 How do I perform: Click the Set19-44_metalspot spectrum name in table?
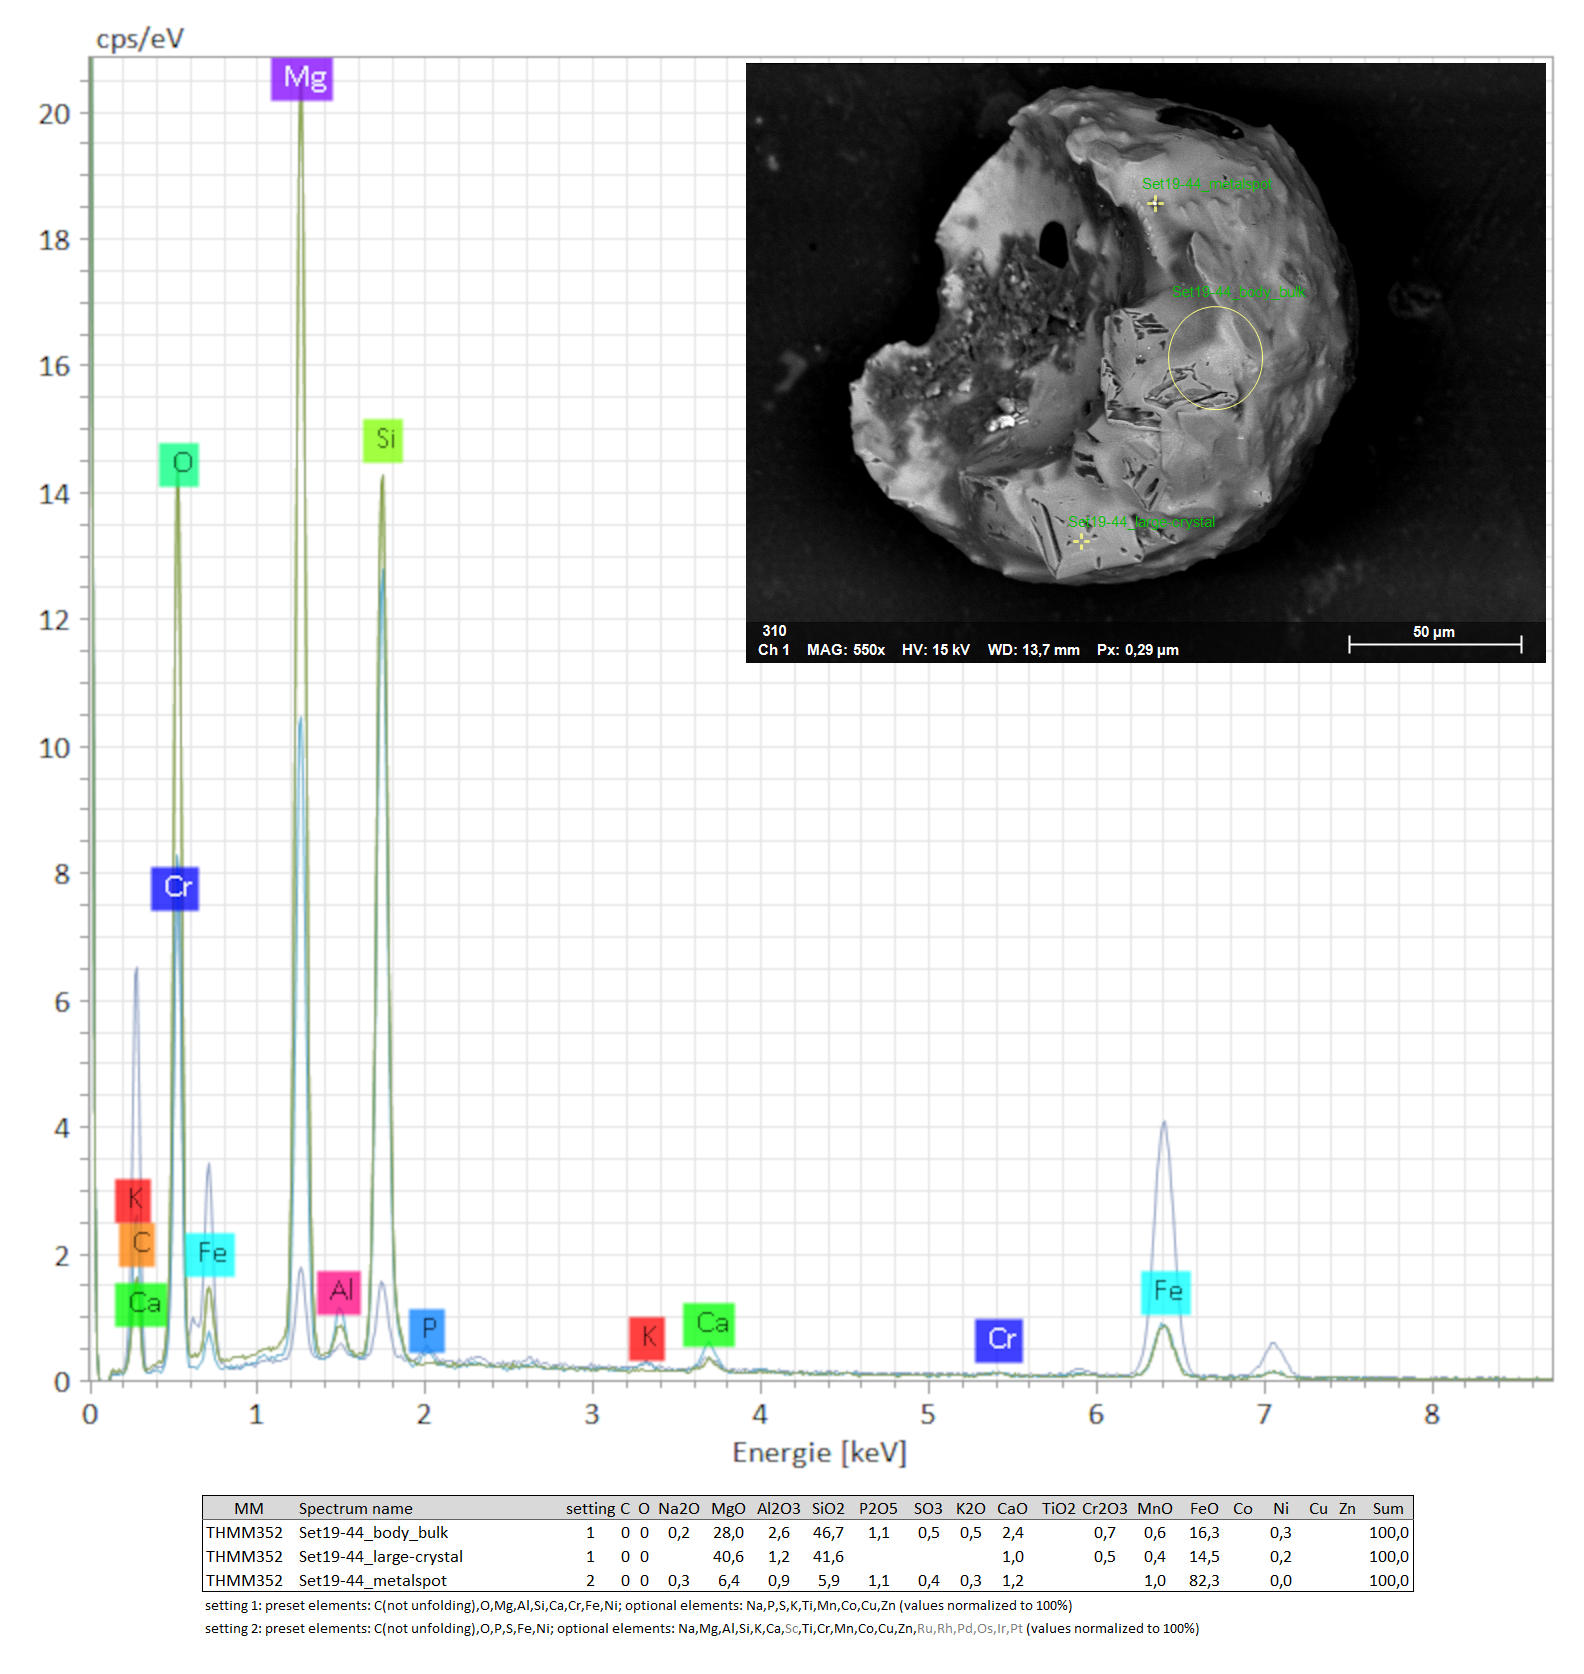point(372,1580)
